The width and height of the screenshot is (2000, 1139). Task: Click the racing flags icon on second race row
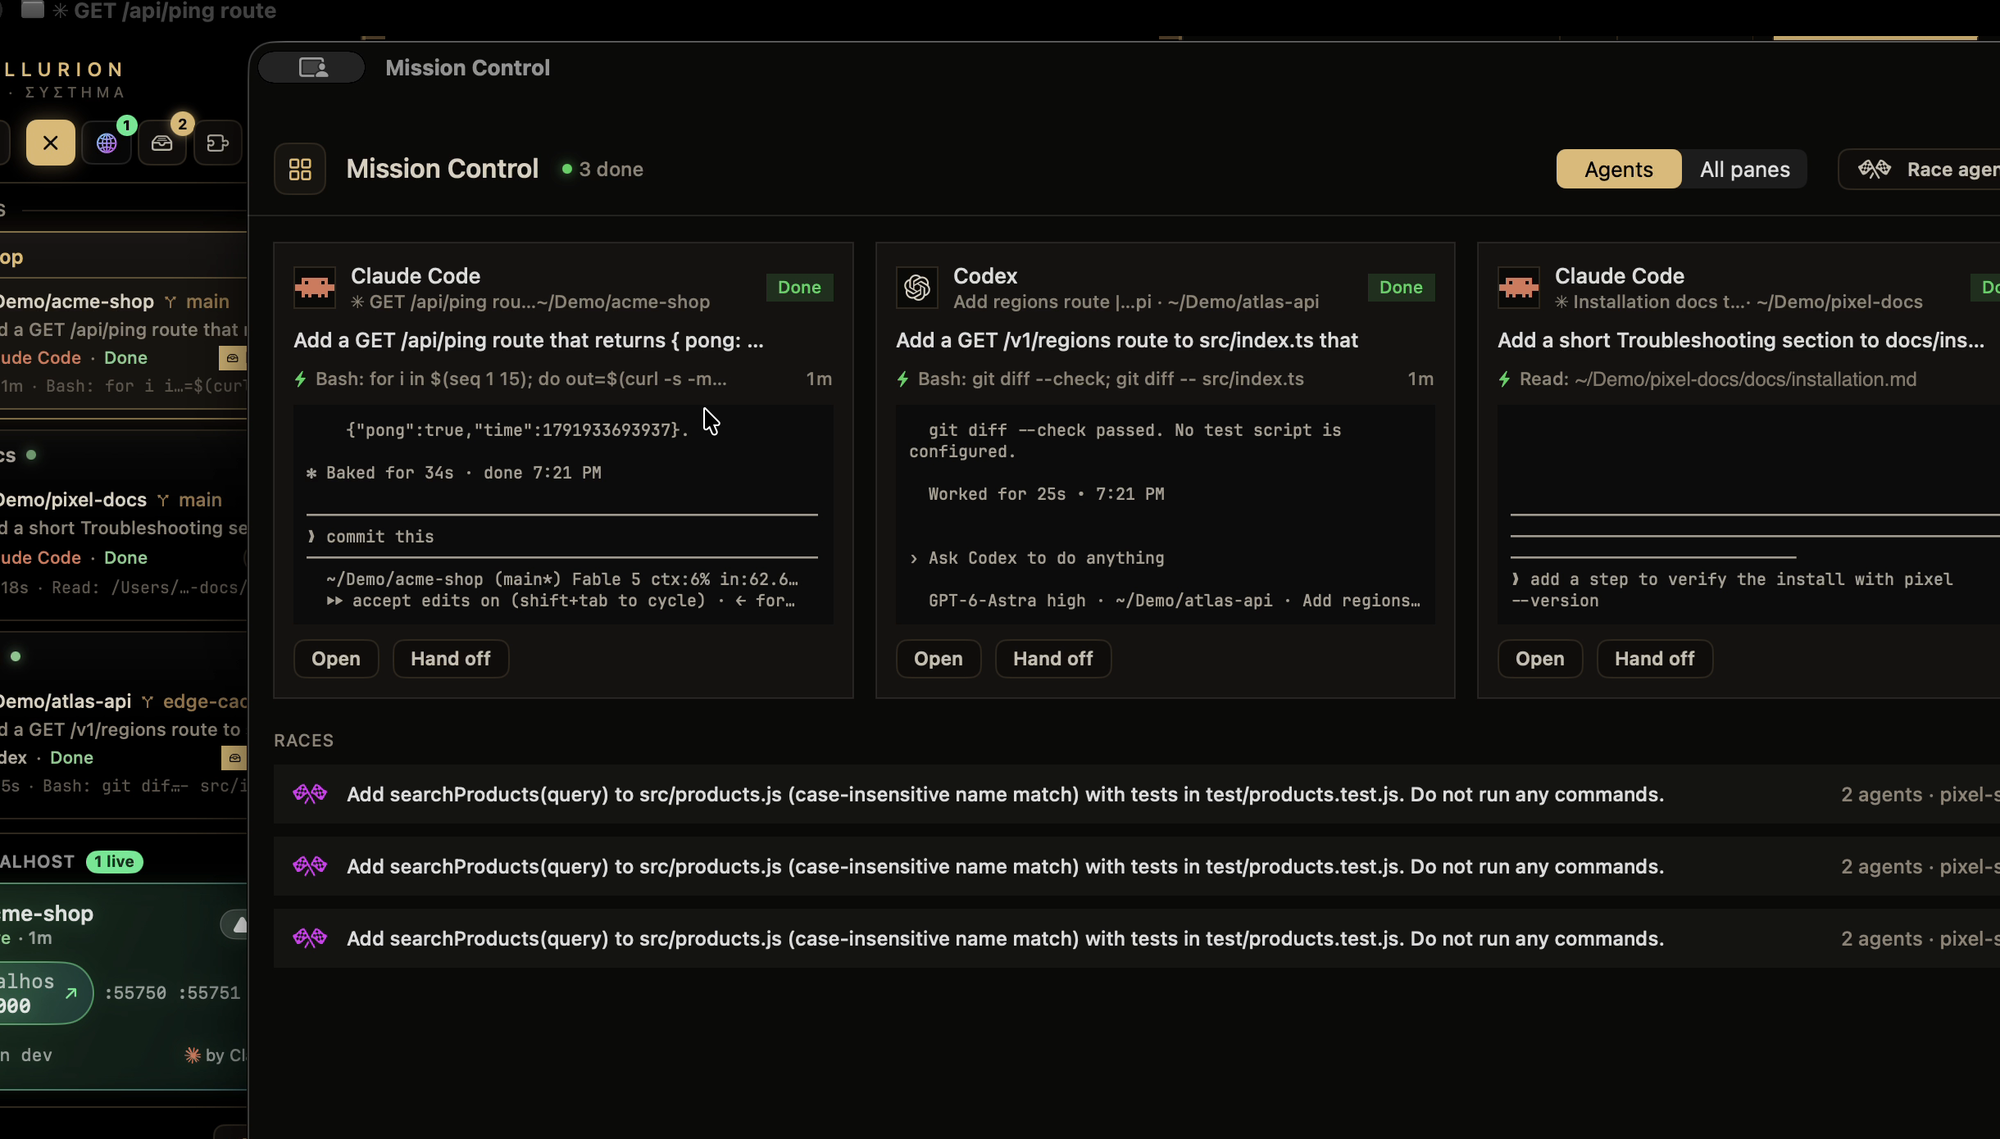click(x=310, y=866)
